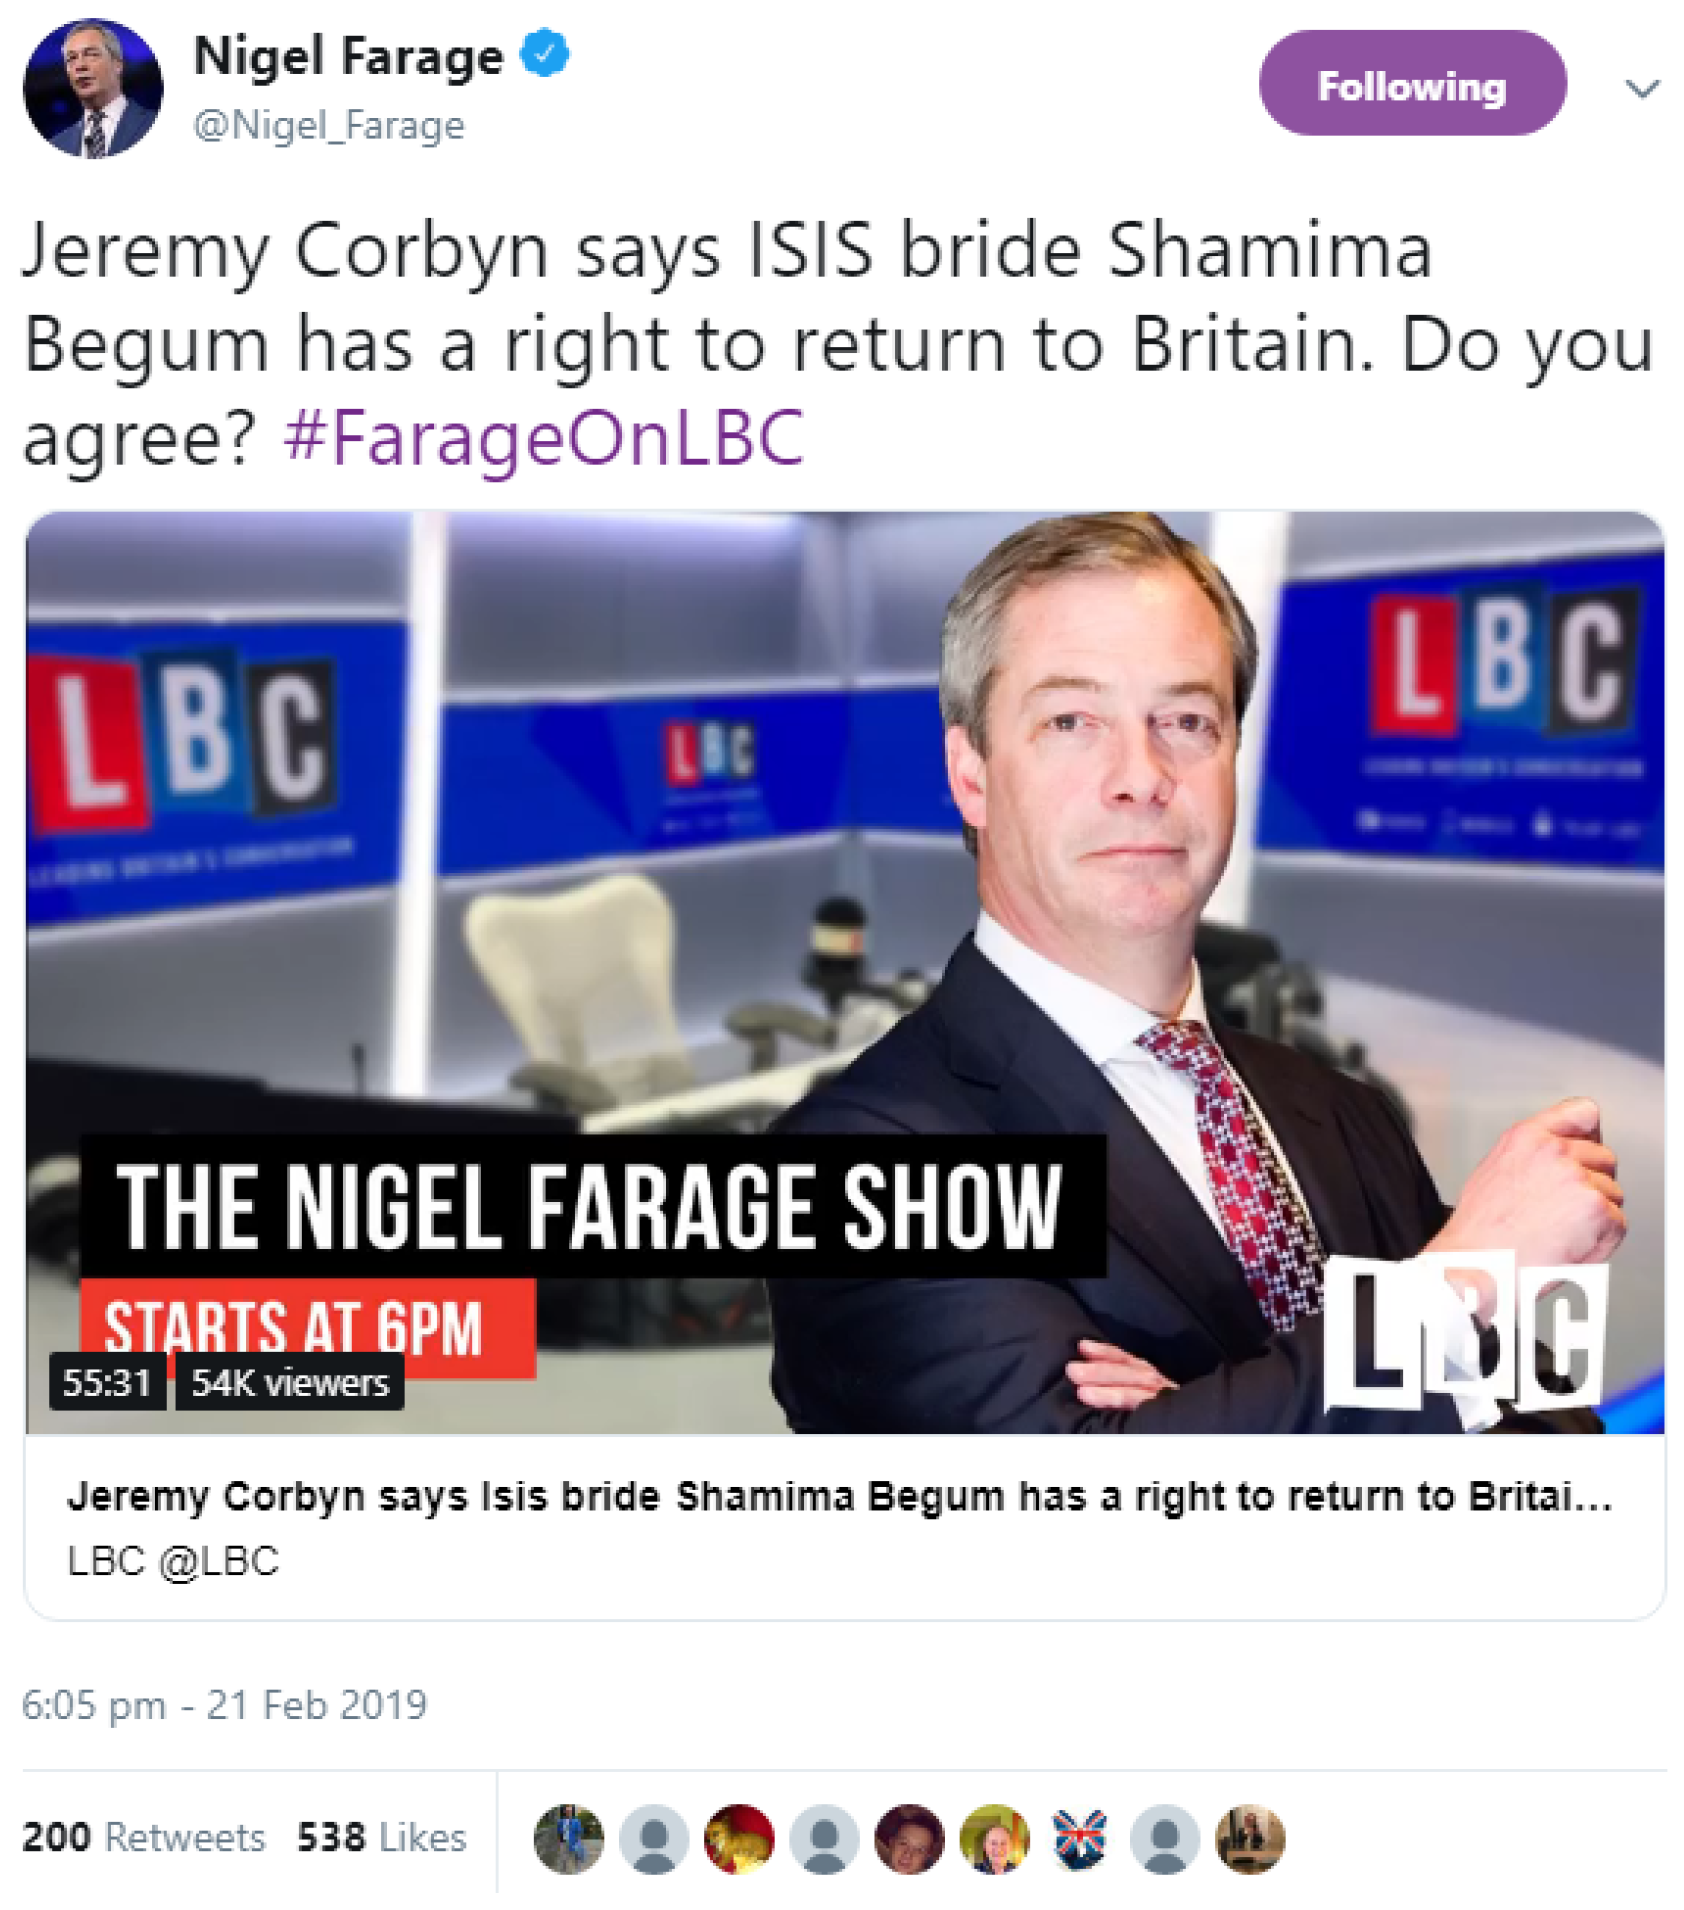Image resolution: width=1684 pixels, height=1910 pixels.
Task: Click the Union Jack liker avatar
Action: (1080, 1838)
